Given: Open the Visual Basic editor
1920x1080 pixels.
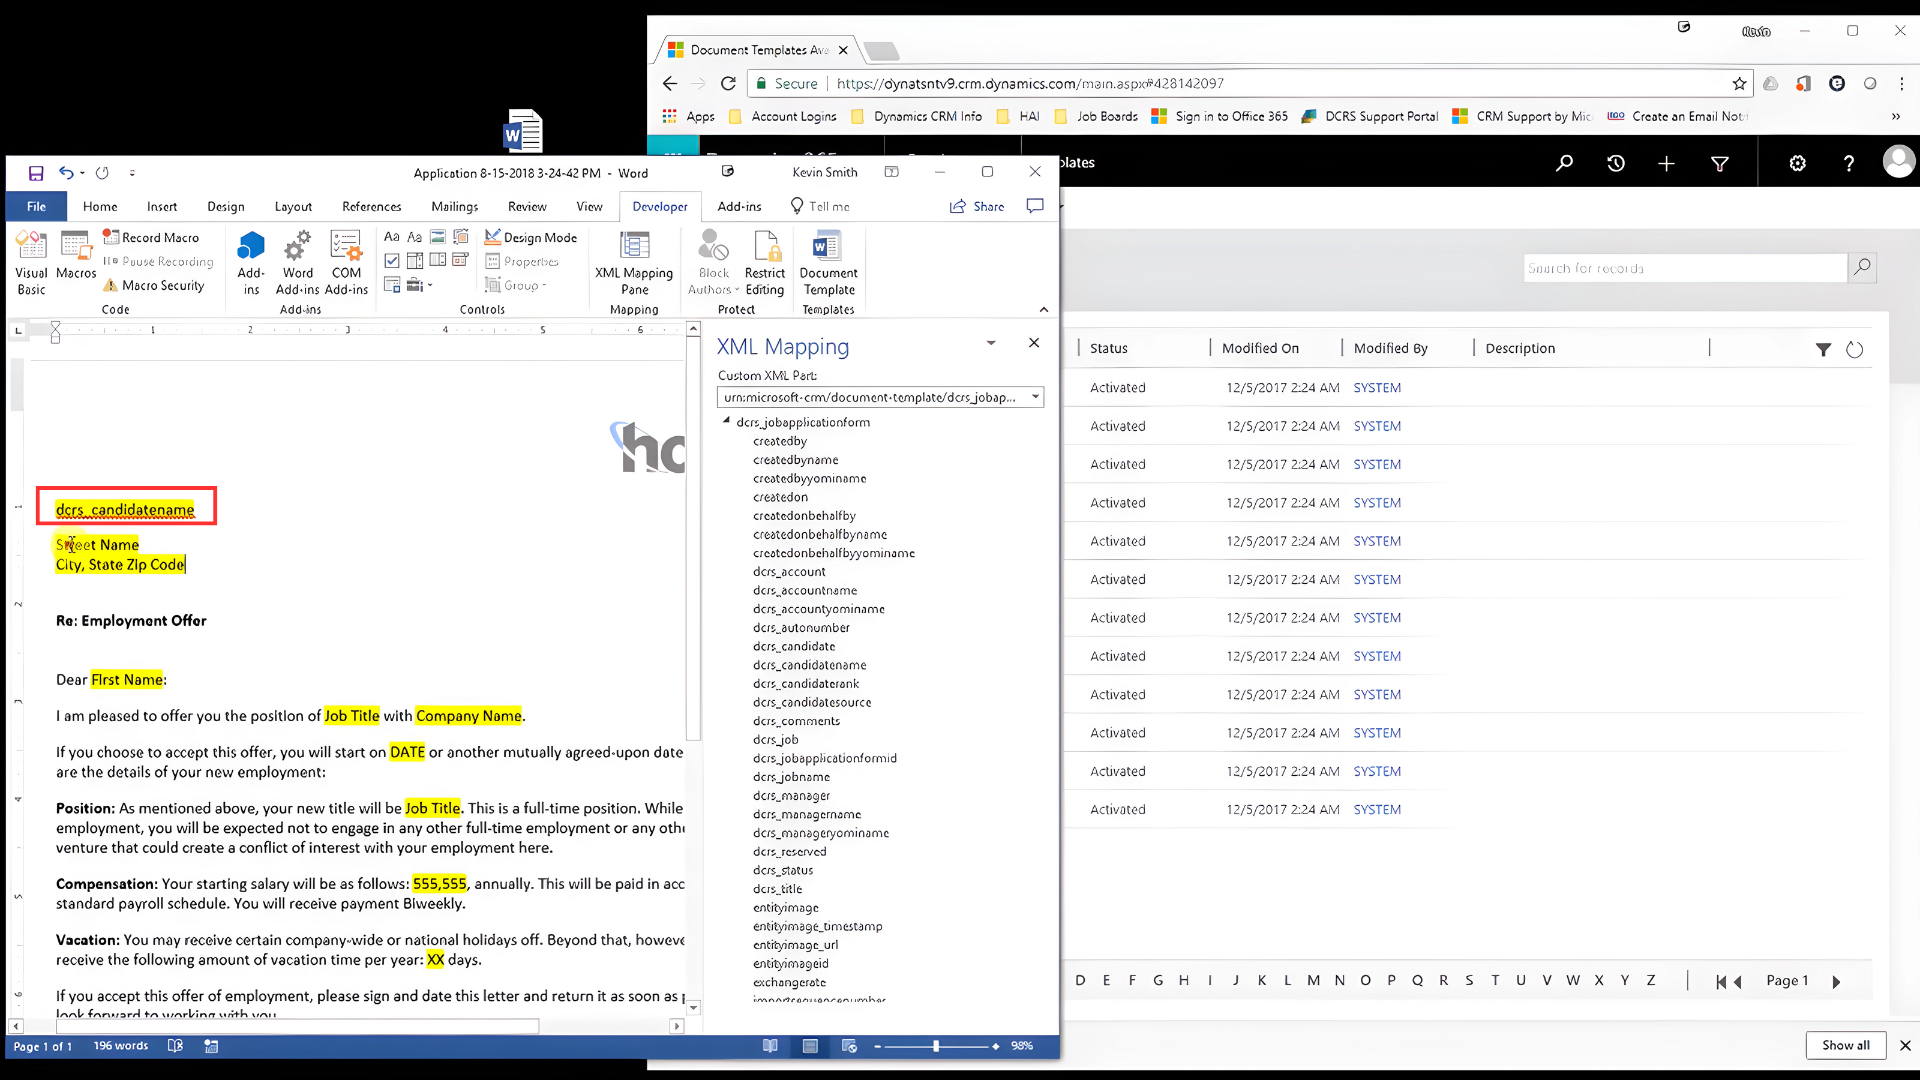Looking at the screenshot, I should coord(31,263).
